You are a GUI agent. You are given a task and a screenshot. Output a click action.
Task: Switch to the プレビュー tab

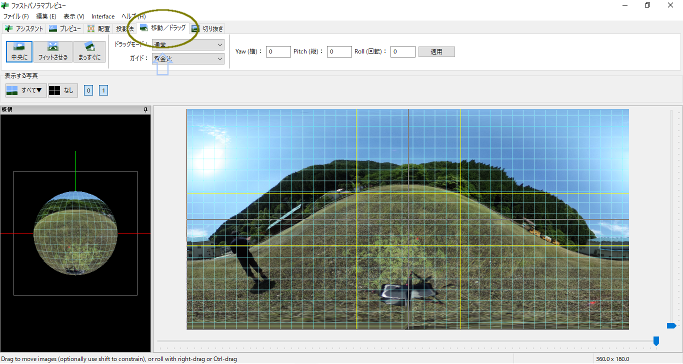point(65,29)
